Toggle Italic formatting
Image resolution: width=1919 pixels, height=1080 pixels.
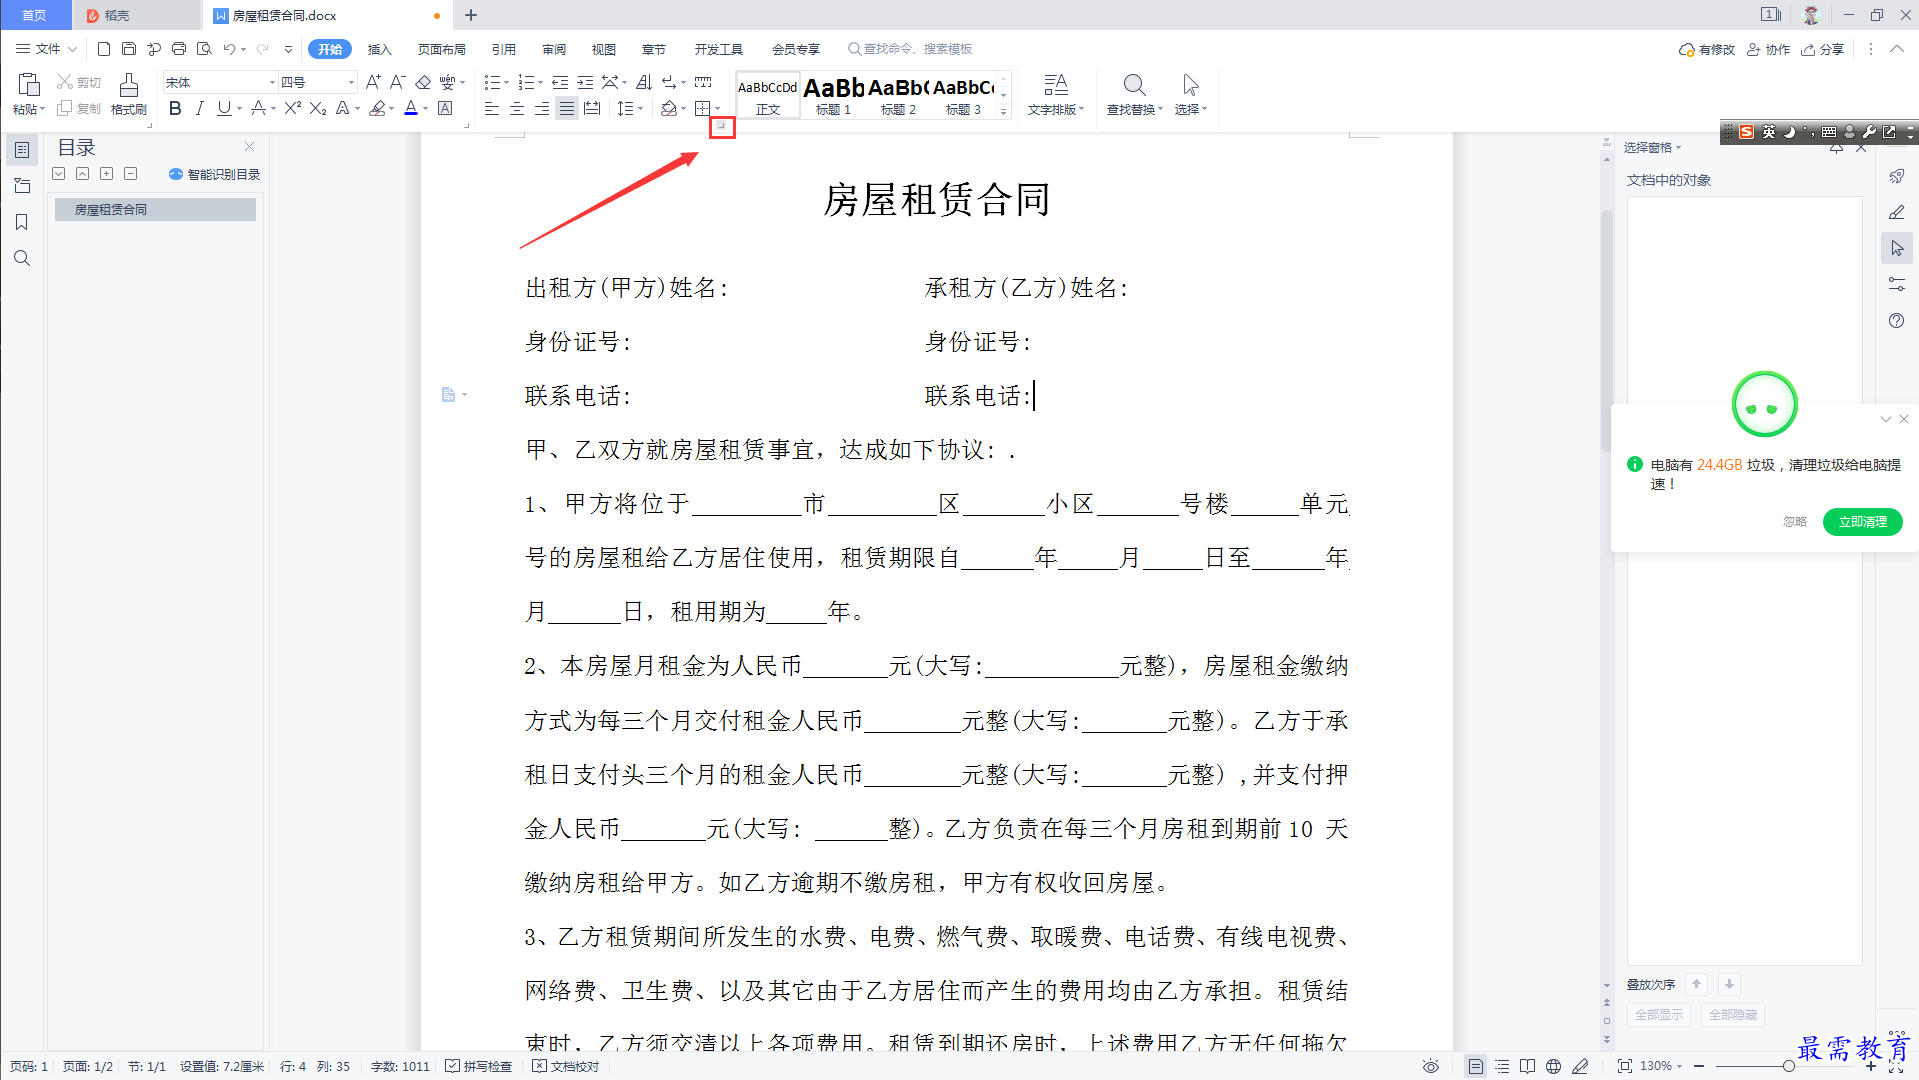click(200, 108)
